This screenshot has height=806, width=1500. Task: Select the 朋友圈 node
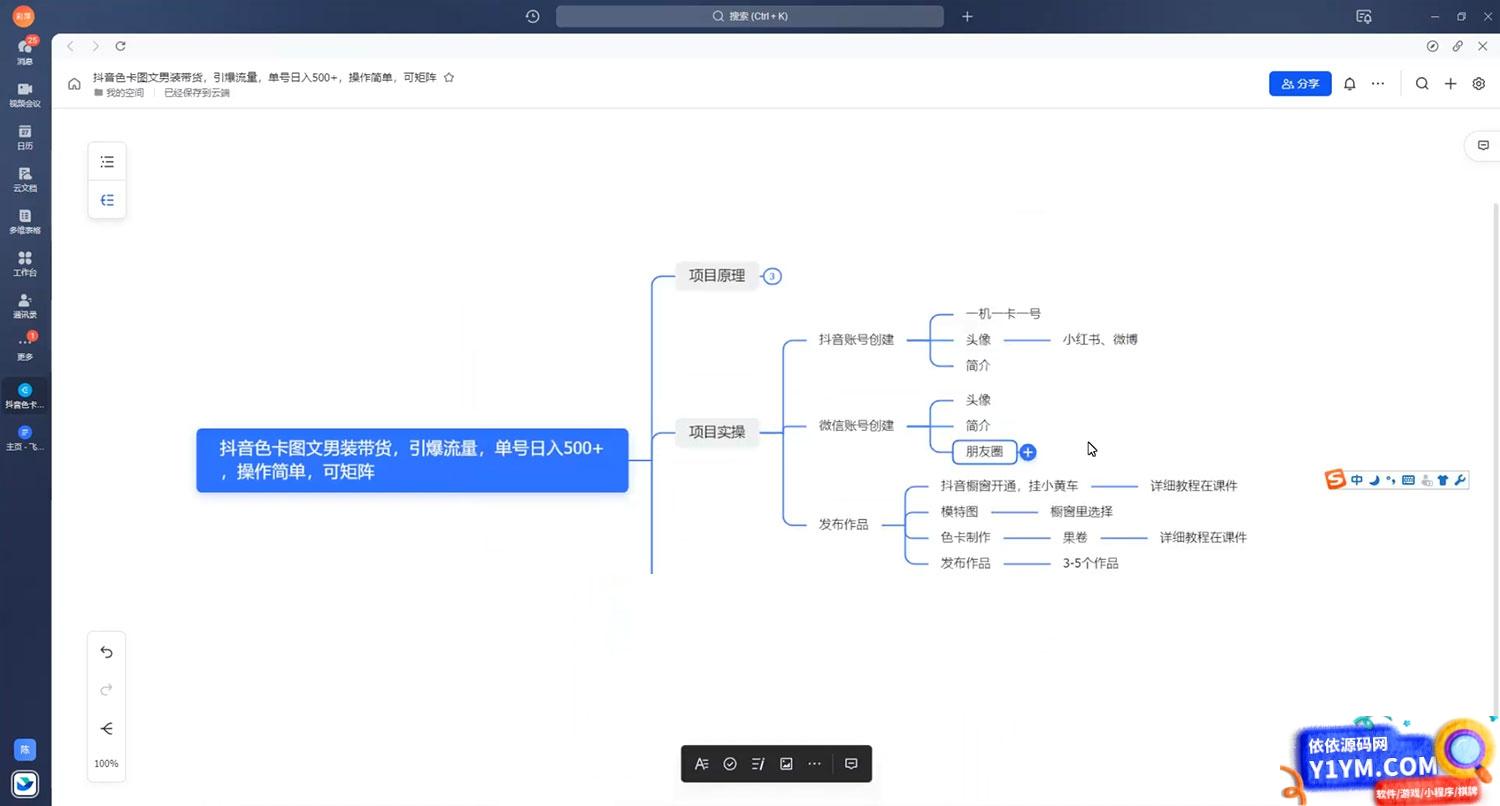[984, 452]
